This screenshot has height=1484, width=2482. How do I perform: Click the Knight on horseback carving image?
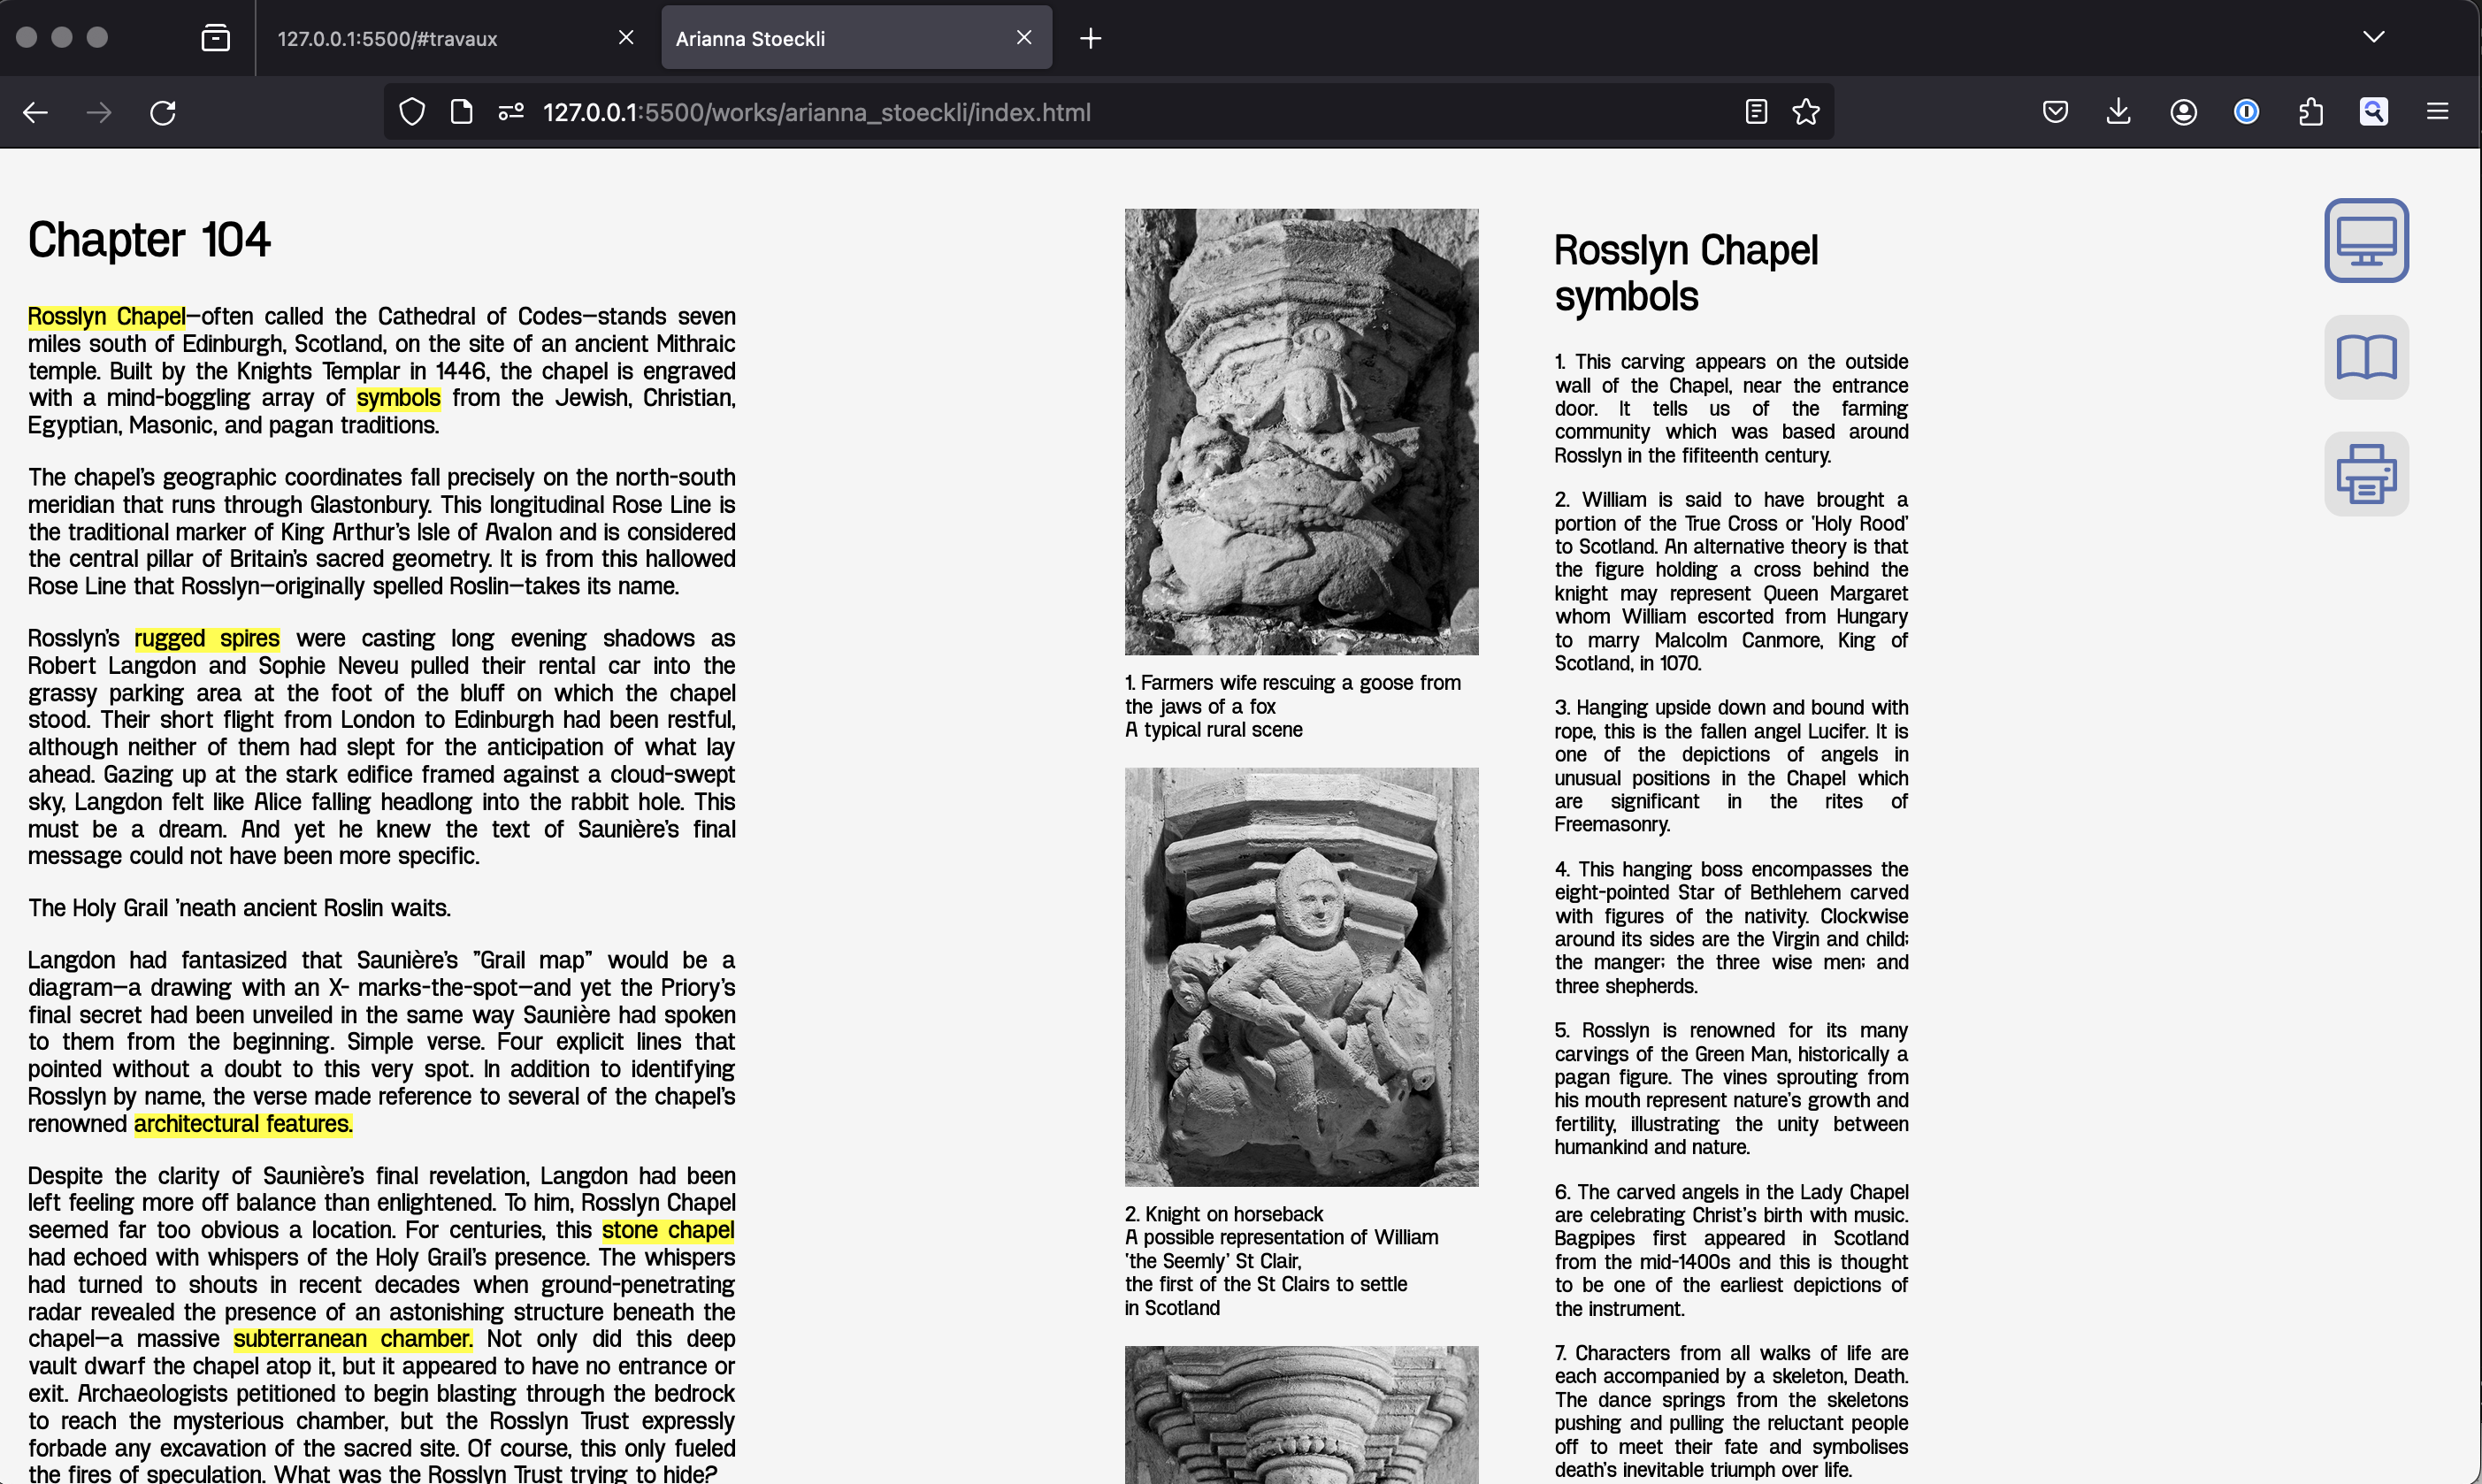pos(1300,976)
